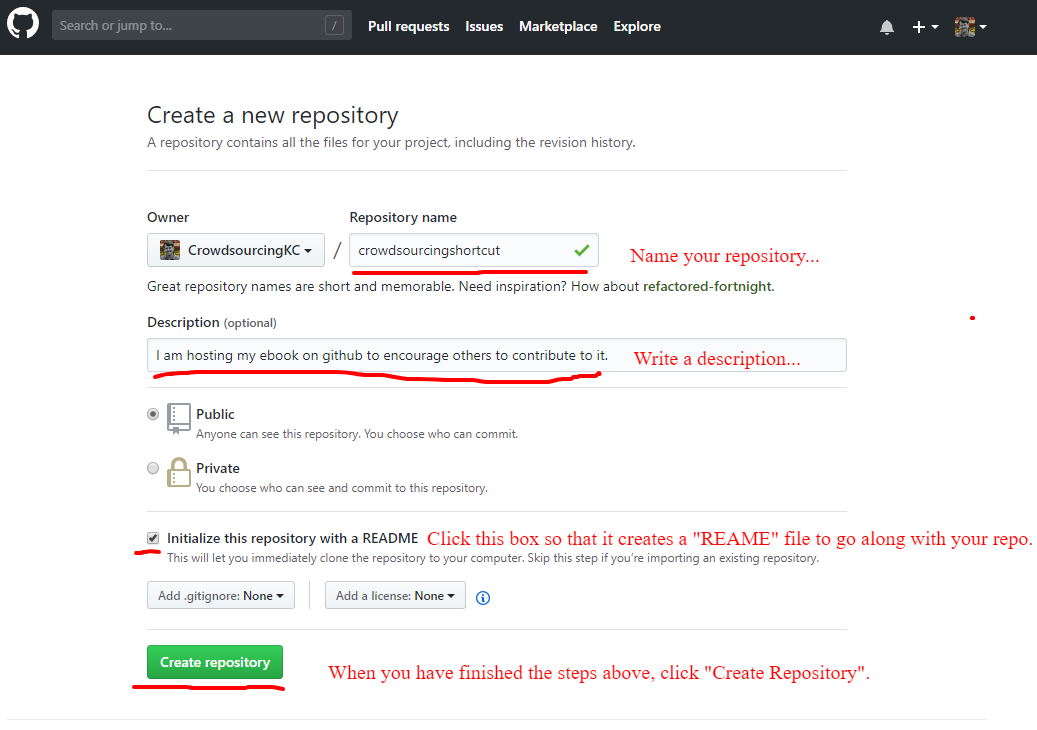Click the Owner label
This screenshot has width=1037, height=730.
tap(168, 217)
